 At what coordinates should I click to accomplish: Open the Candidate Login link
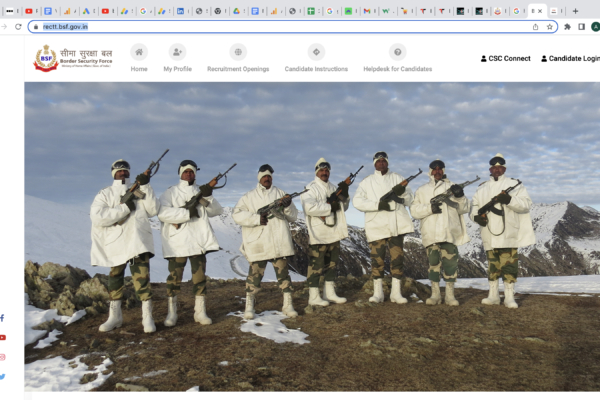tap(571, 59)
